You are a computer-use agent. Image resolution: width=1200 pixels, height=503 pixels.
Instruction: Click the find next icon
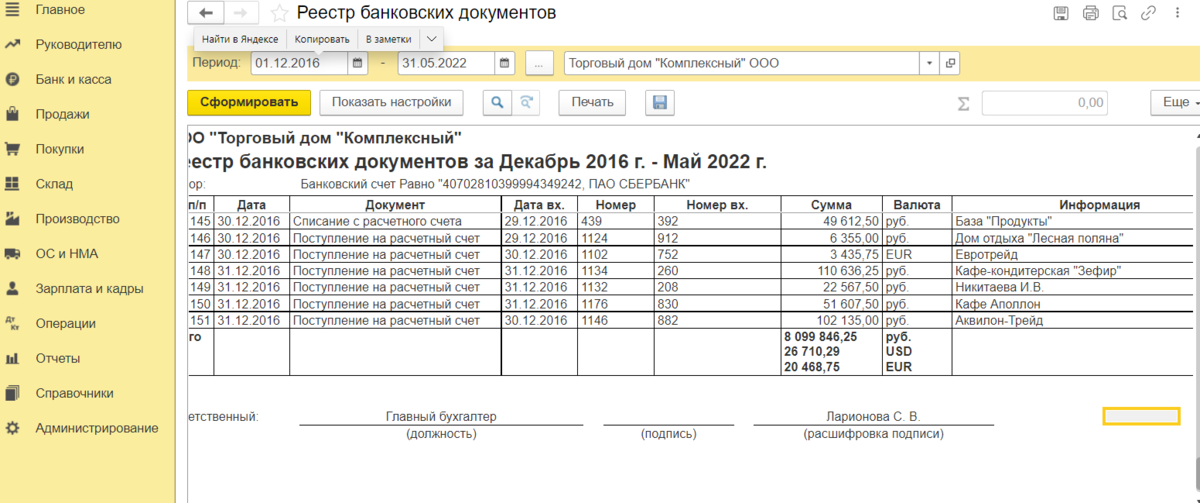pos(525,102)
